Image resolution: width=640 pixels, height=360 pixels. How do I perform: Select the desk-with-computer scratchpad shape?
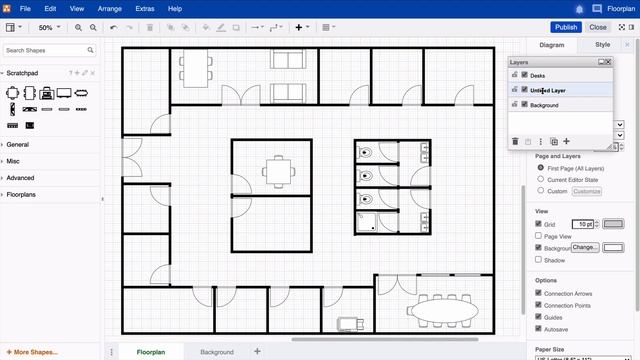point(47,93)
